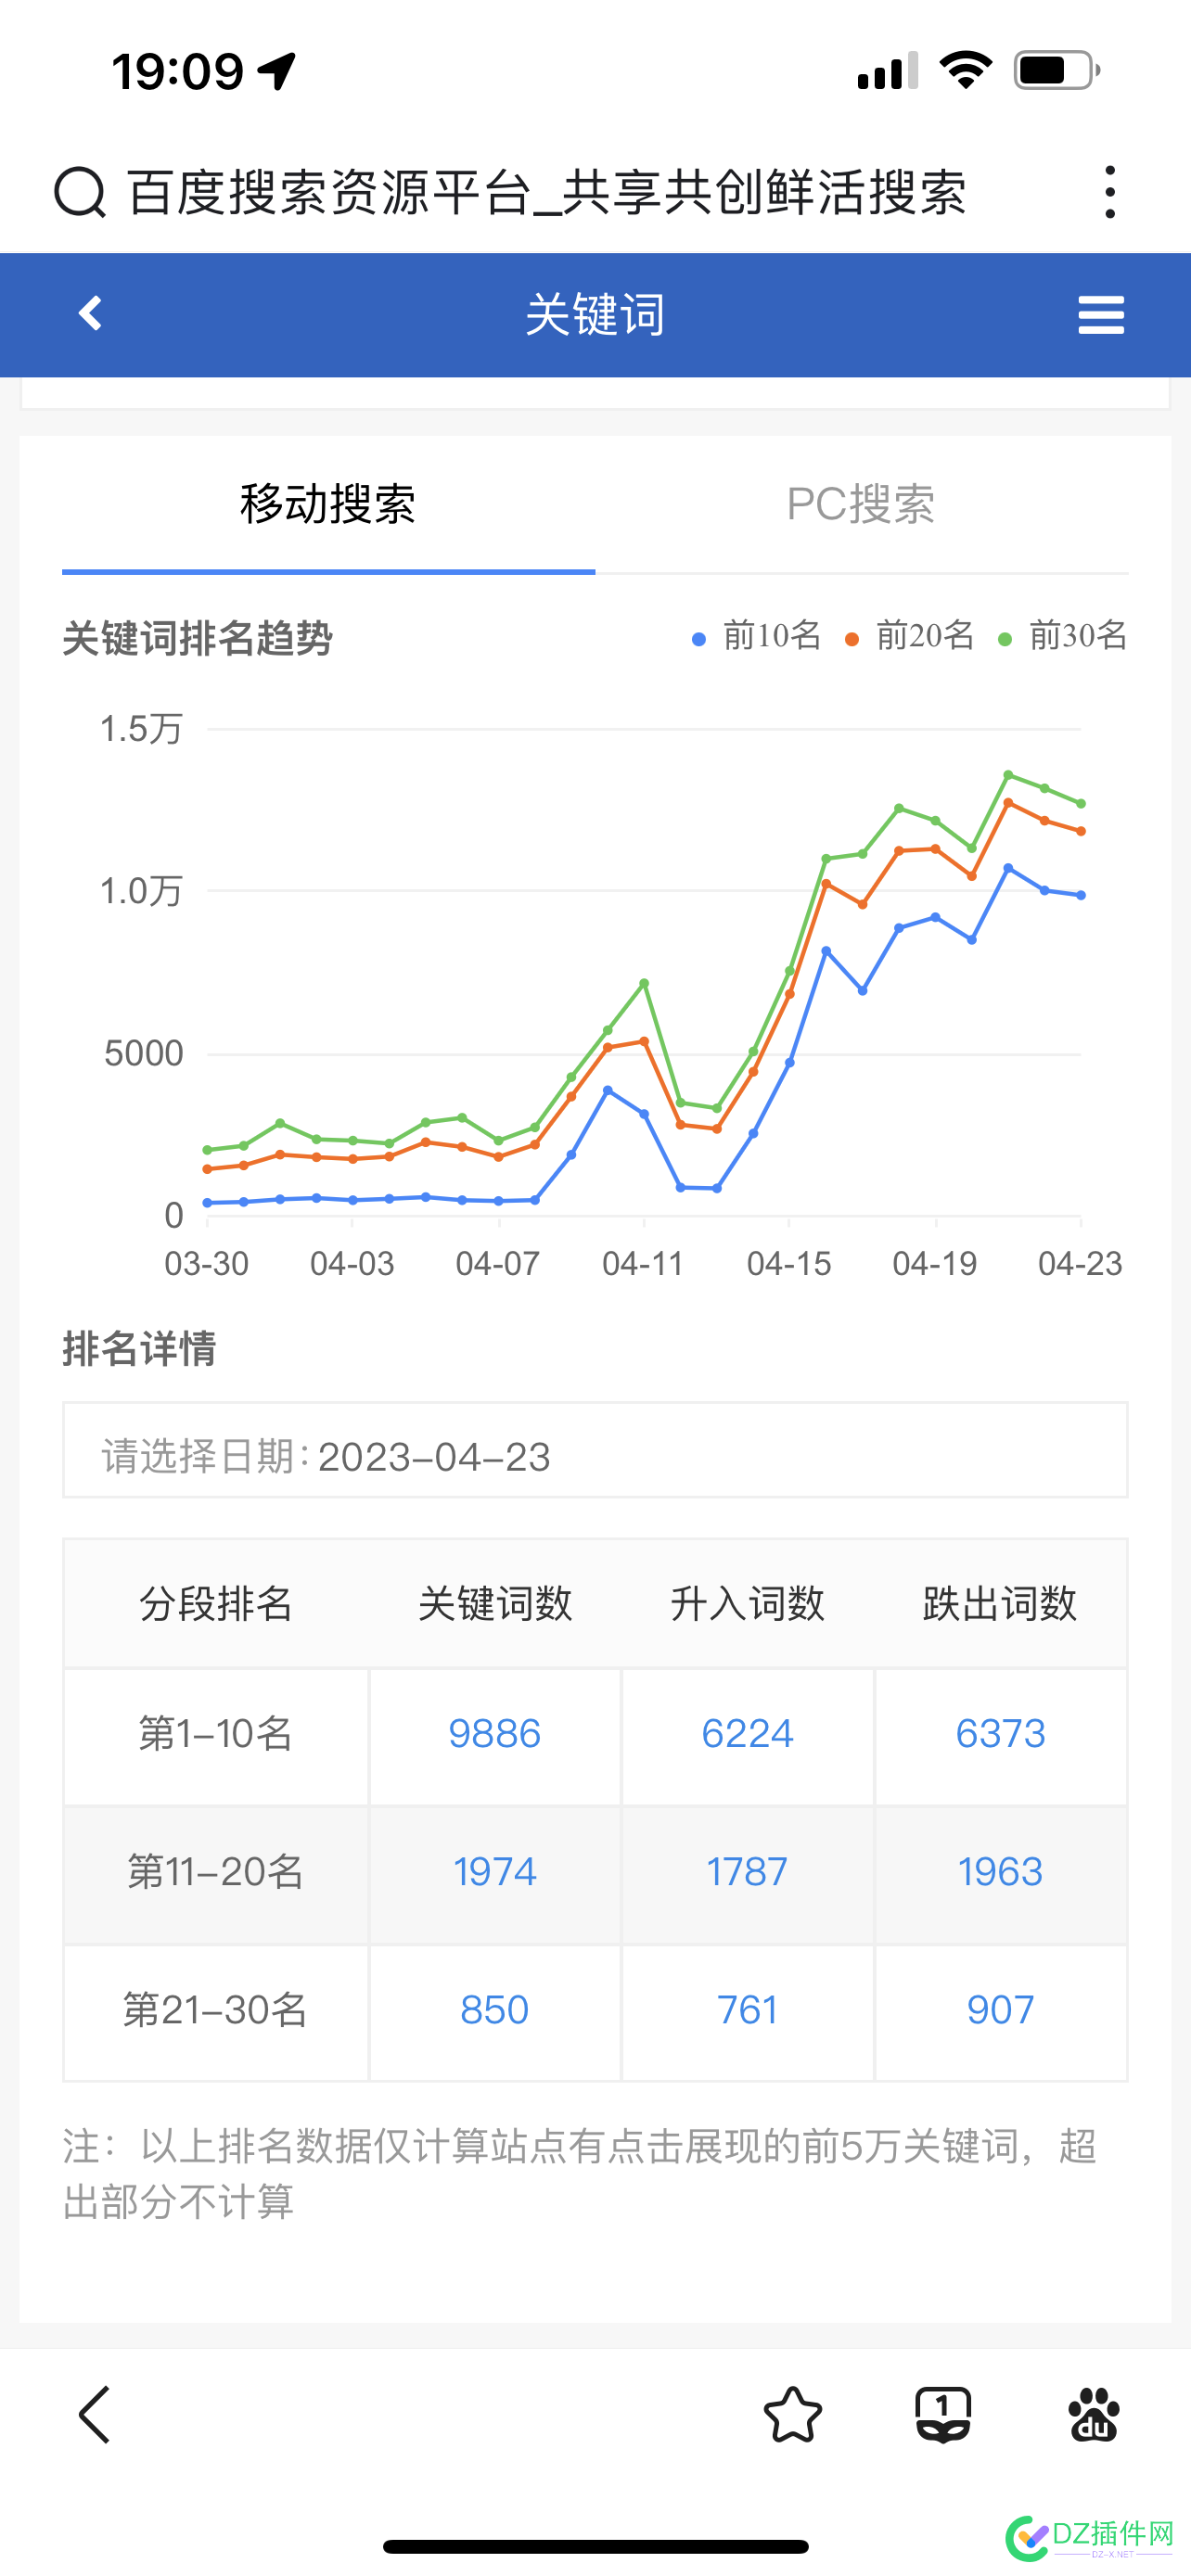The height and width of the screenshot is (2576, 1191).
Task: Click the 1.5万 y-axis label
Action: tap(141, 729)
